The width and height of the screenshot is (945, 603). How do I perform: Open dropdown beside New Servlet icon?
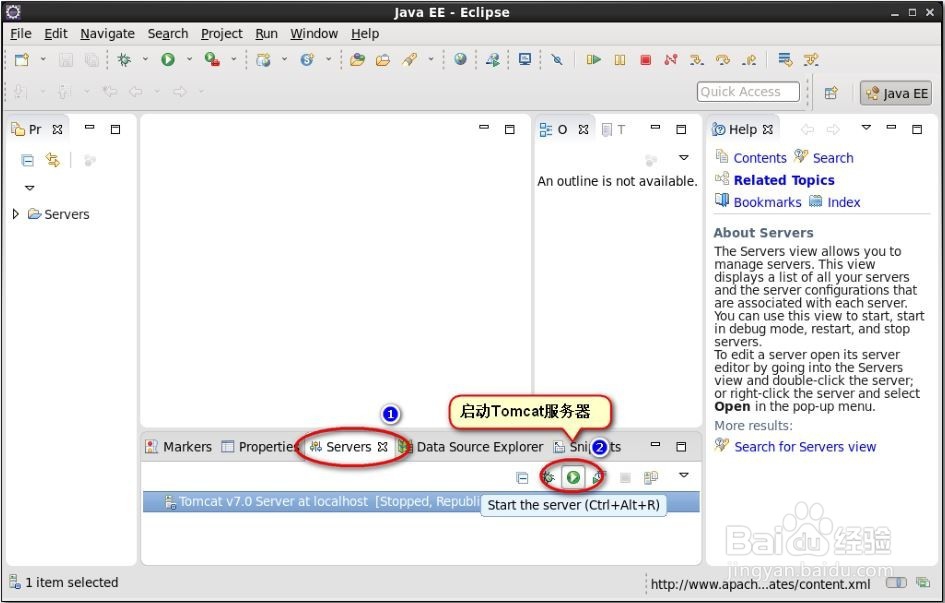tap(328, 59)
